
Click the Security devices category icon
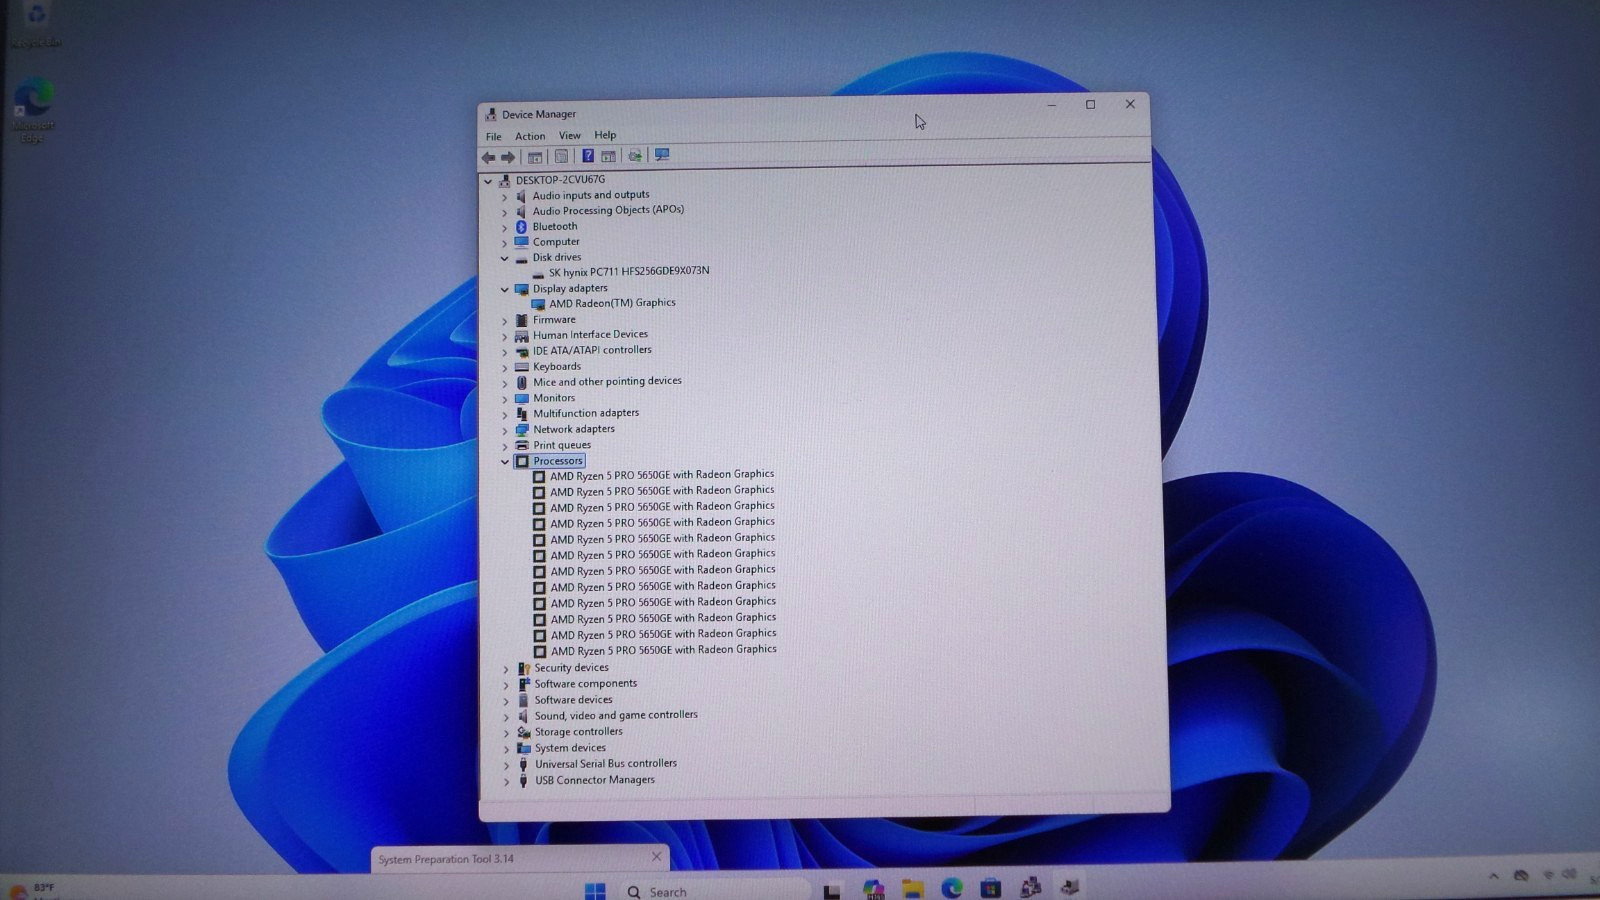pyautogui.click(x=523, y=668)
